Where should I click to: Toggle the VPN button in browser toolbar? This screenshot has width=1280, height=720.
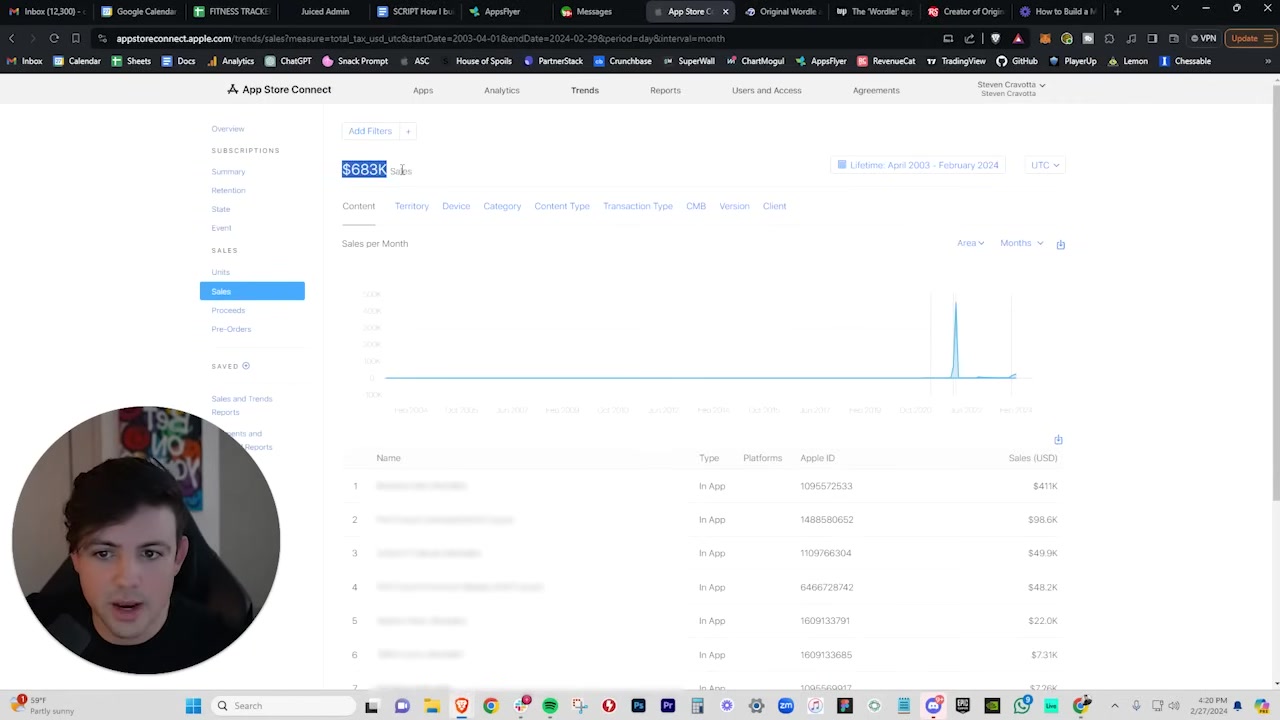pyautogui.click(x=1203, y=38)
